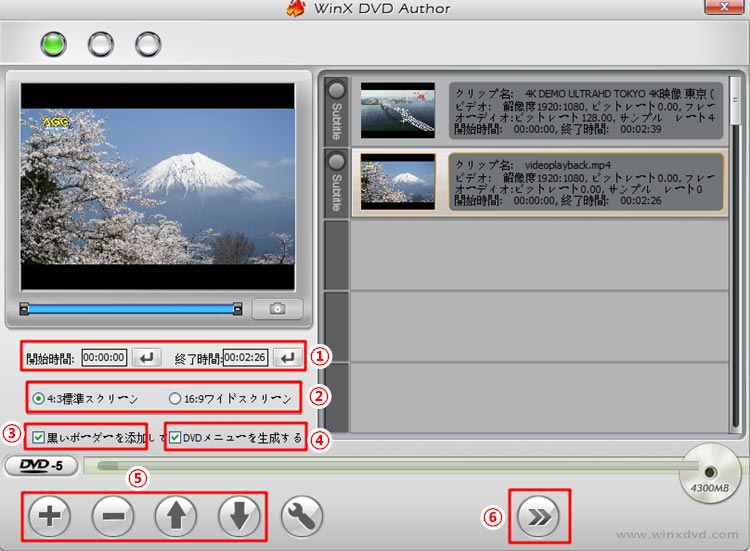
Task: Remove the selected clip with the minus button
Action: [113, 516]
